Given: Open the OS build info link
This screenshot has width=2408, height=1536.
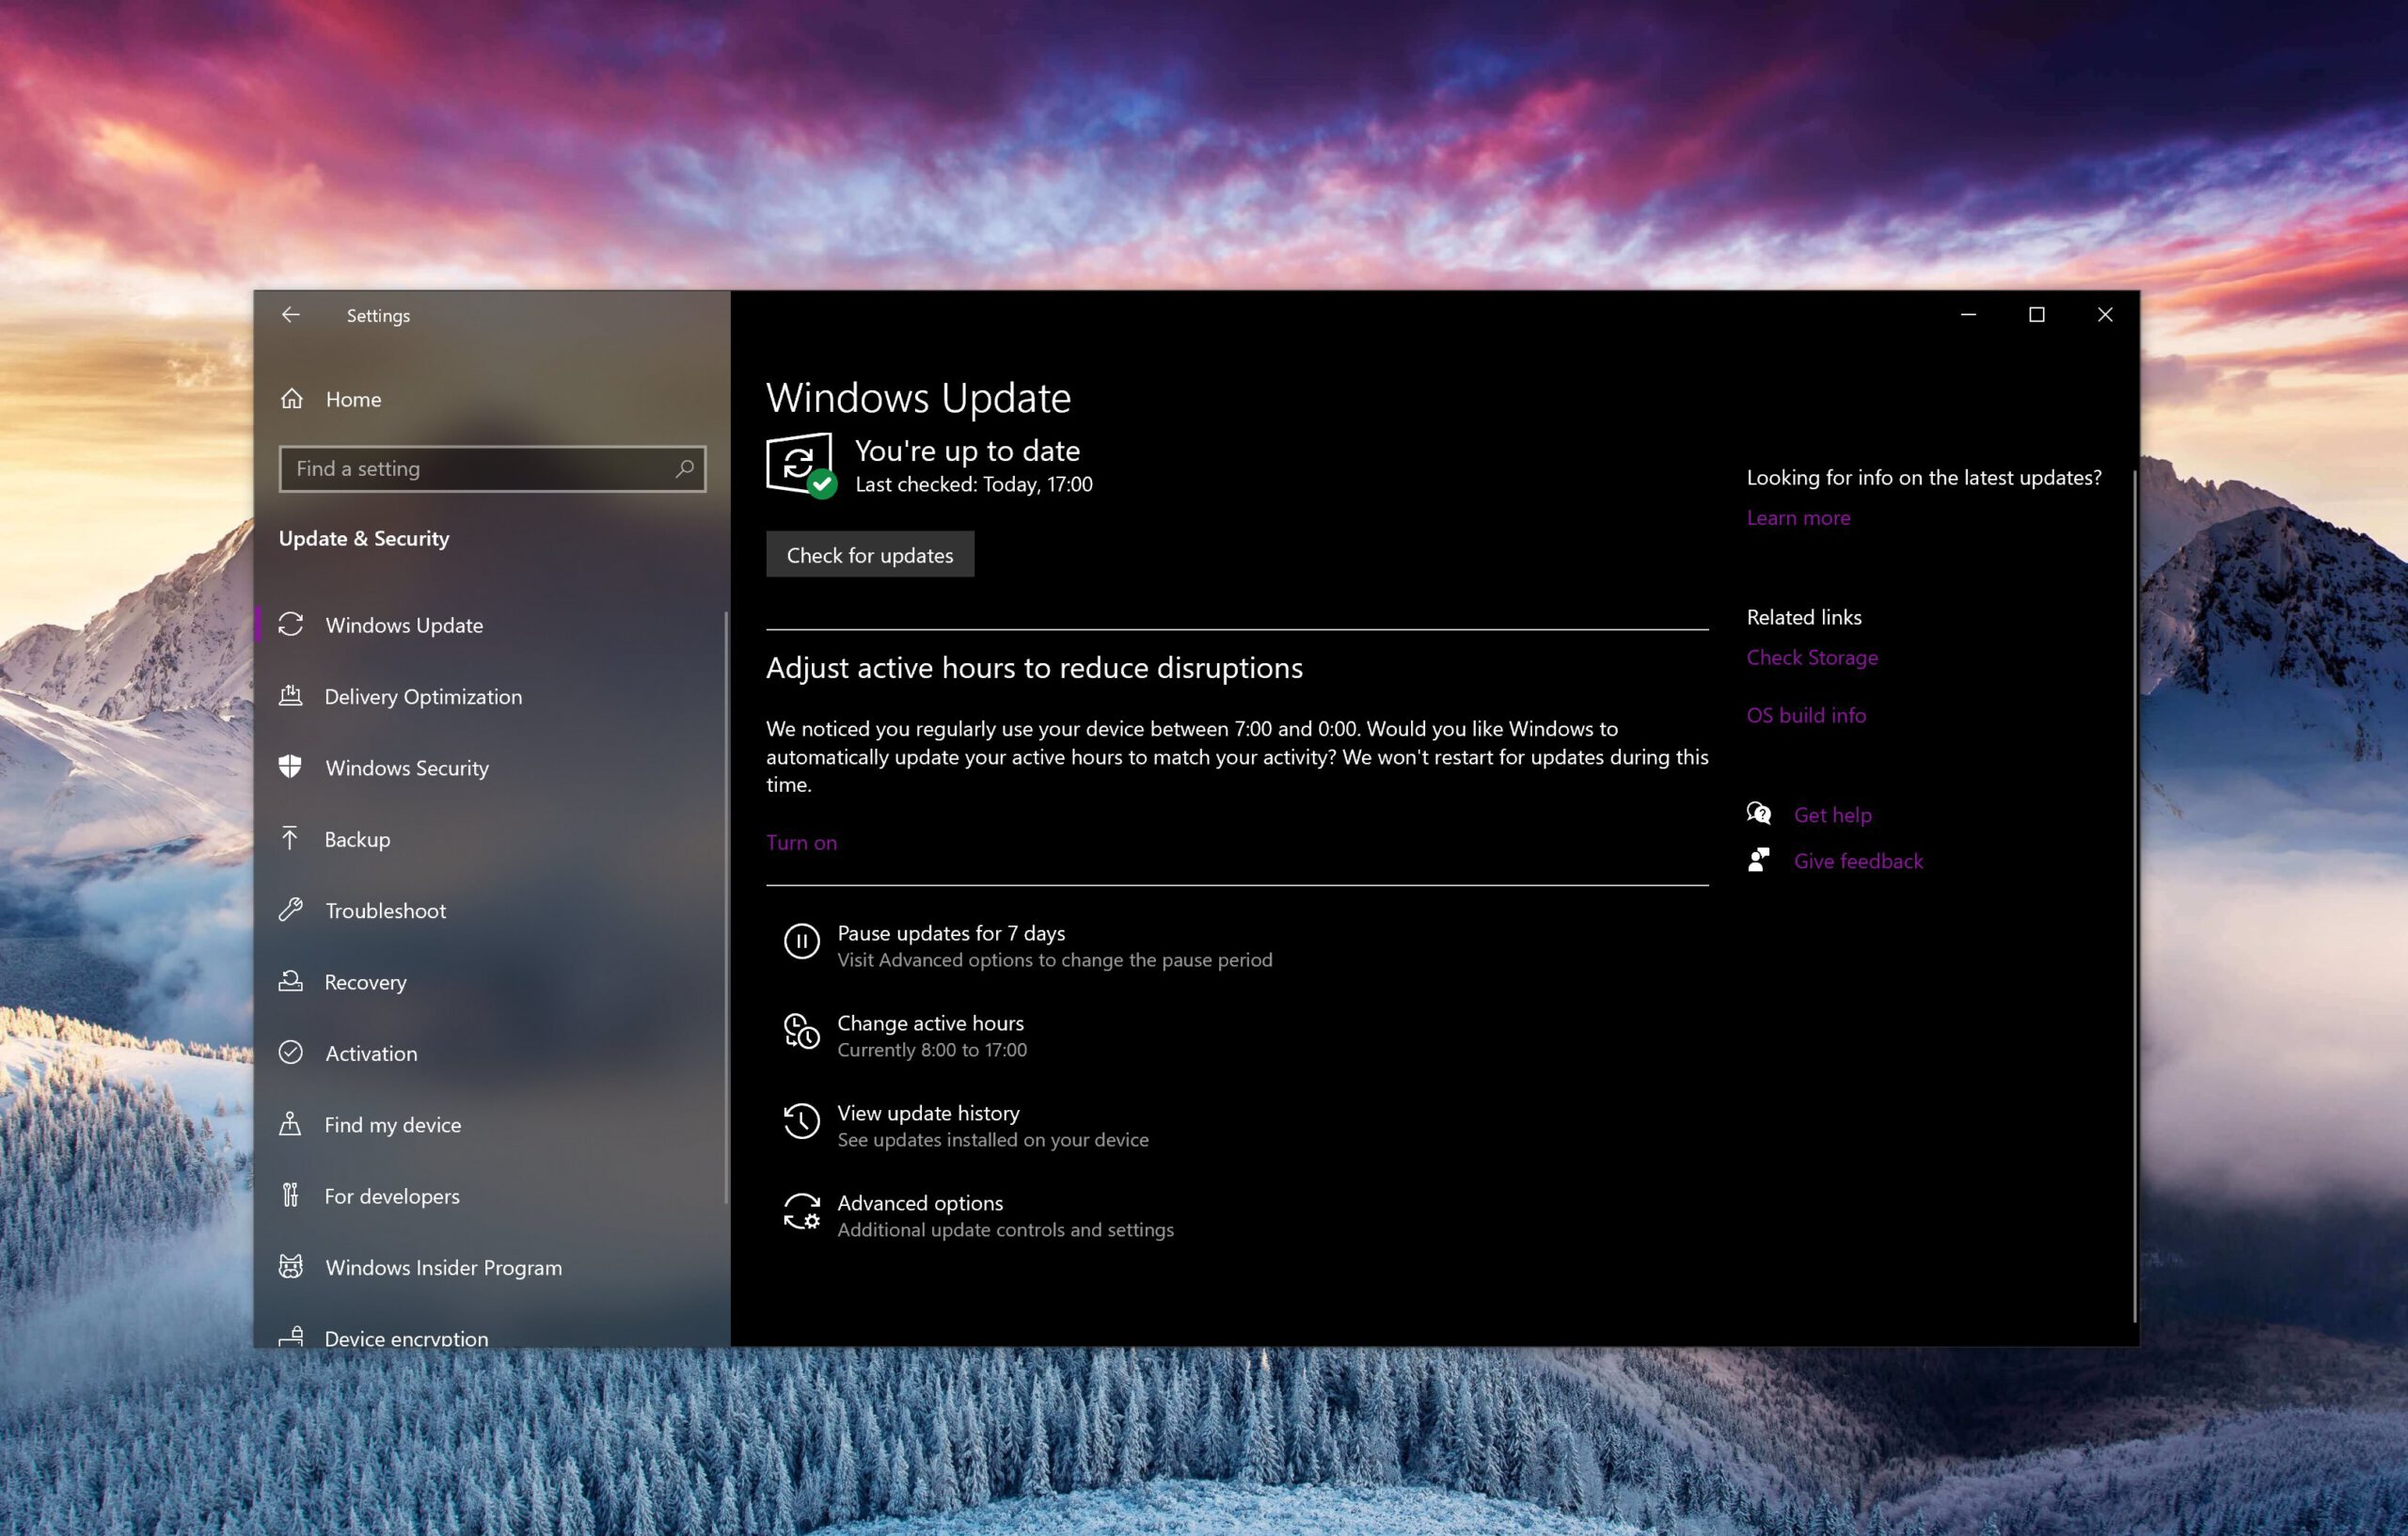Looking at the screenshot, I should point(1806,715).
